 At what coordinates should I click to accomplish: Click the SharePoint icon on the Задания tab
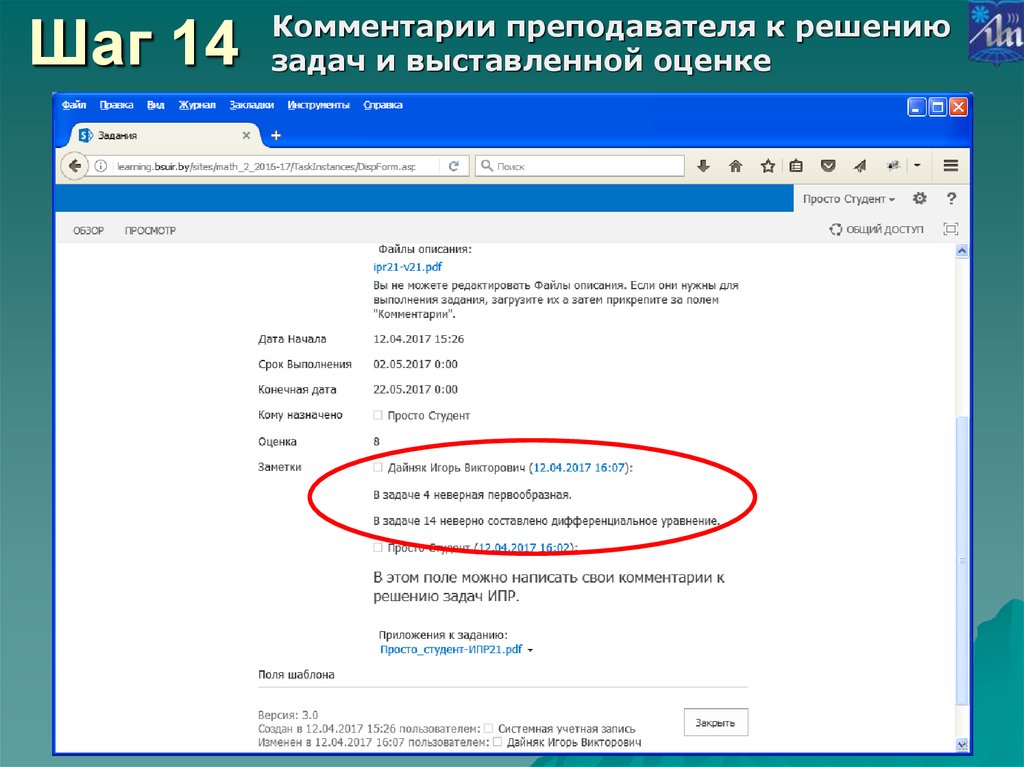pyautogui.click(x=85, y=134)
